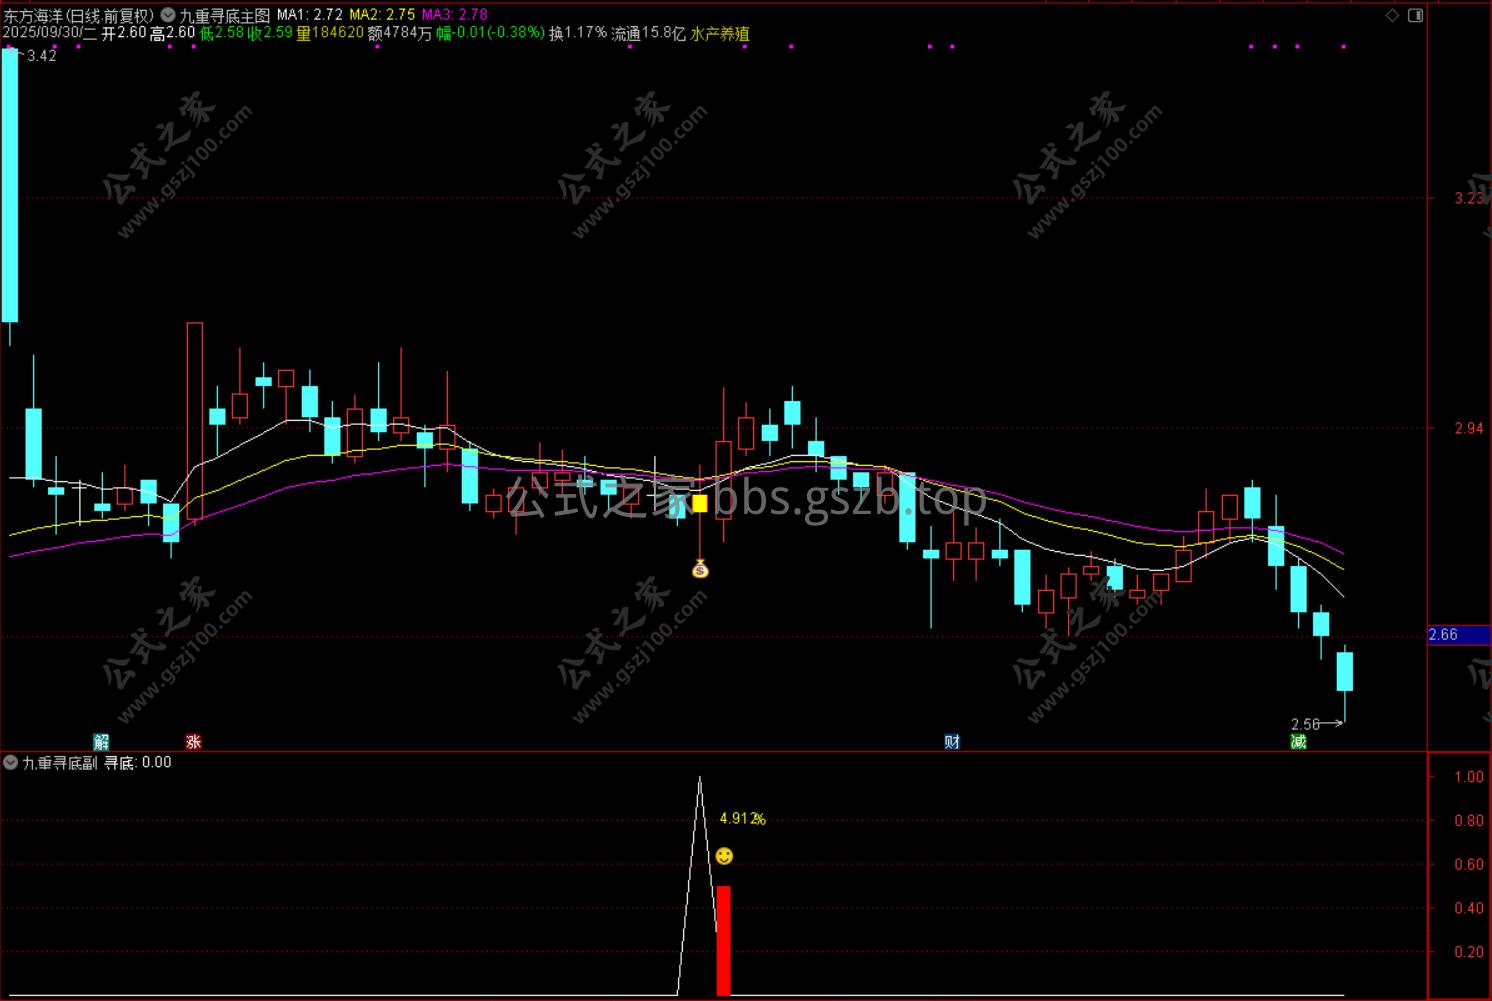The width and height of the screenshot is (1492, 1001).
Task: Click the 2.94 price axis label
Action: (1469, 428)
